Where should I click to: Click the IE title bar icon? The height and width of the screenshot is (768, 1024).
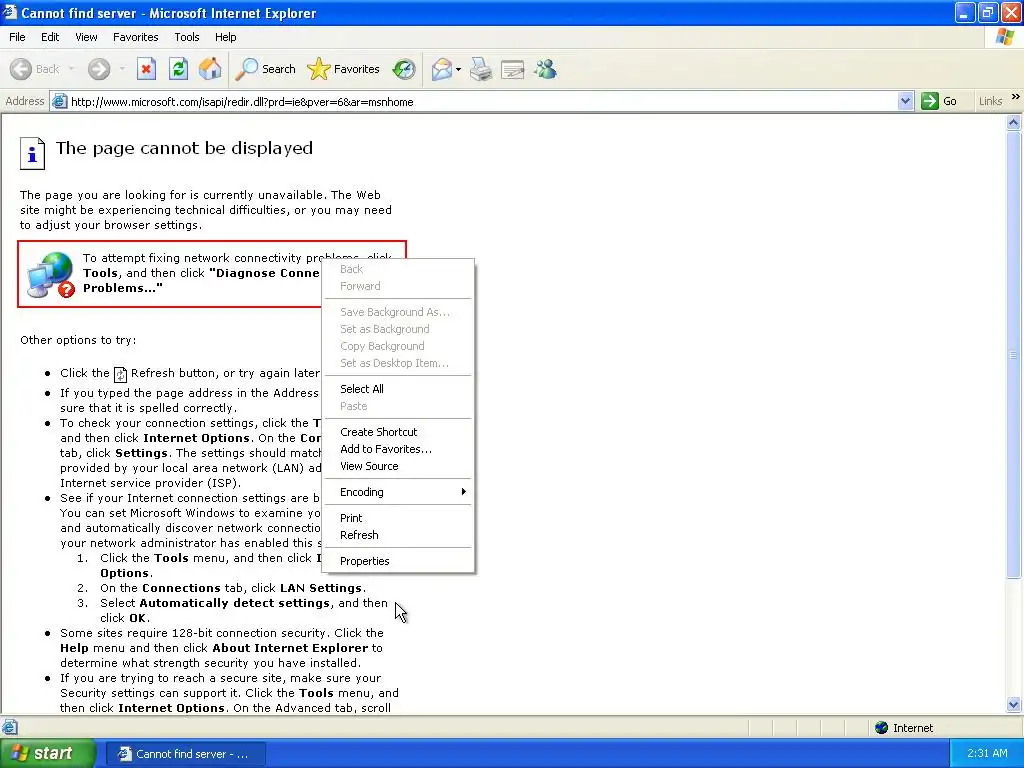point(9,12)
